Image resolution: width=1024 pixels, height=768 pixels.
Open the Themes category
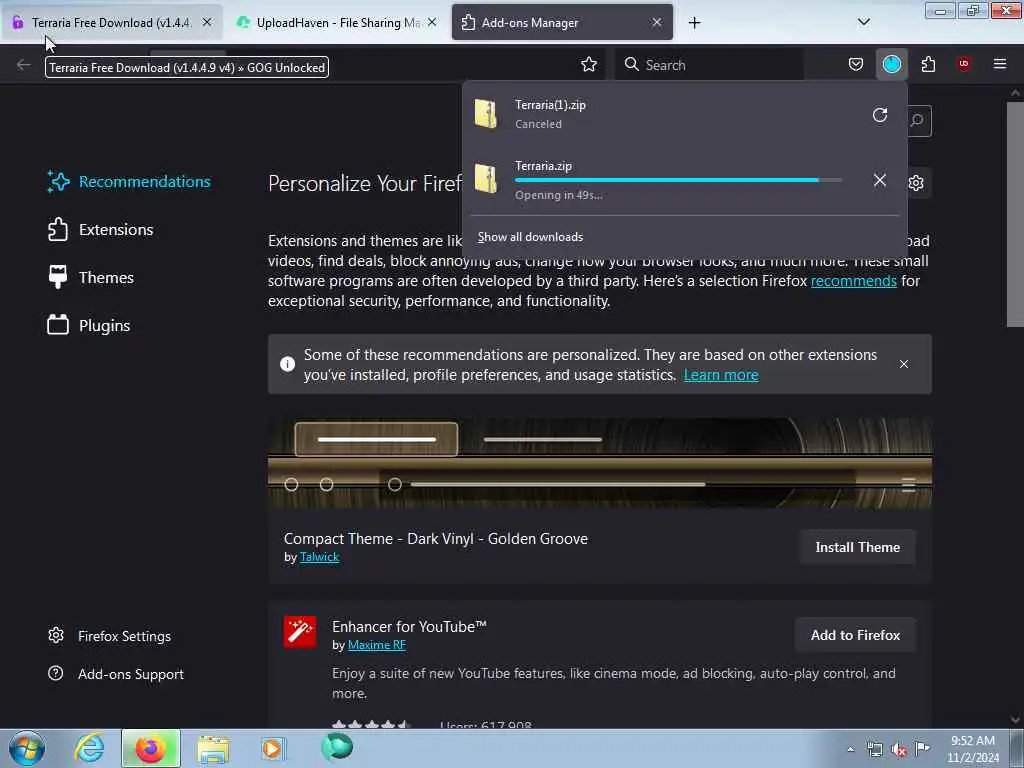click(91, 278)
